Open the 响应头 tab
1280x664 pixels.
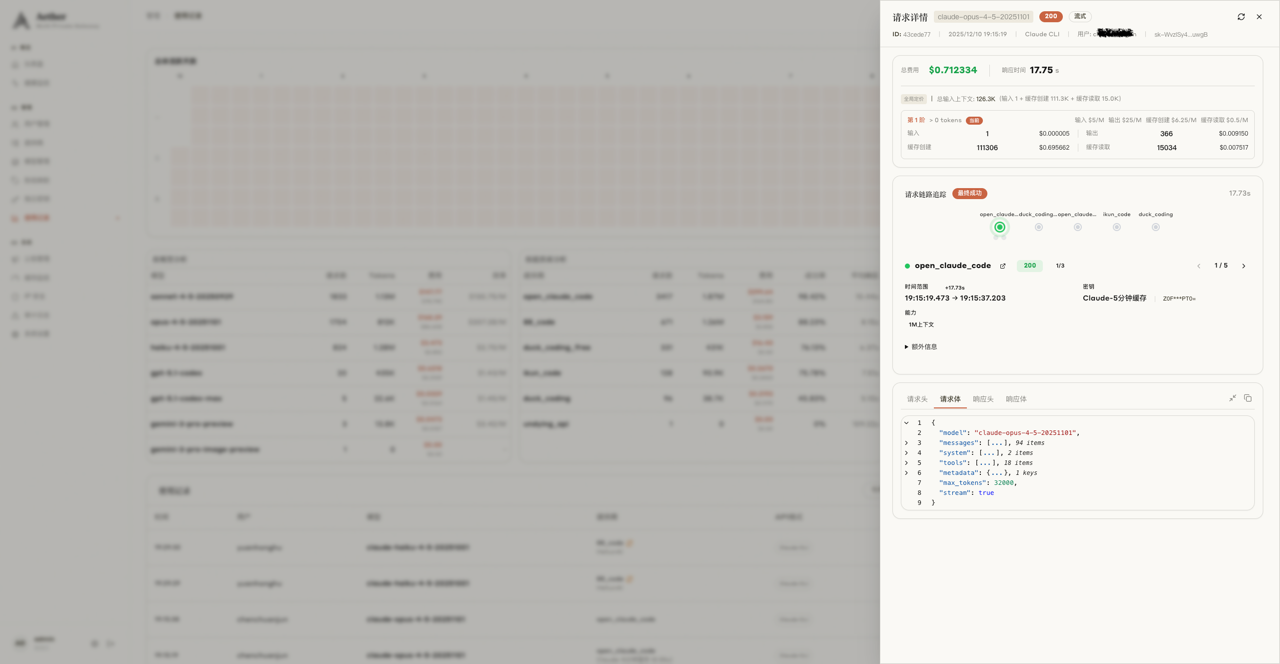point(983,399)
